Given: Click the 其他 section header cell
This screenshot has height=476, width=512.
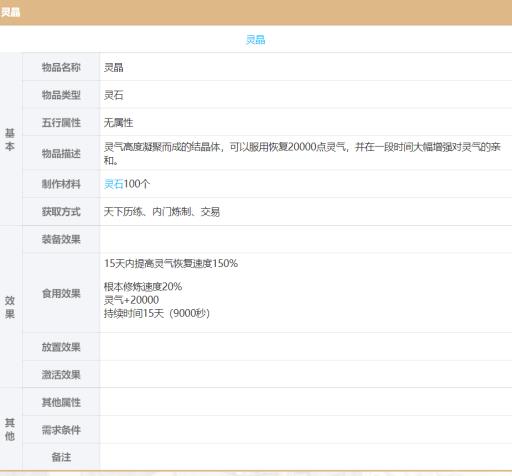Looking at the screenshot, I should [x=10, y=429].
